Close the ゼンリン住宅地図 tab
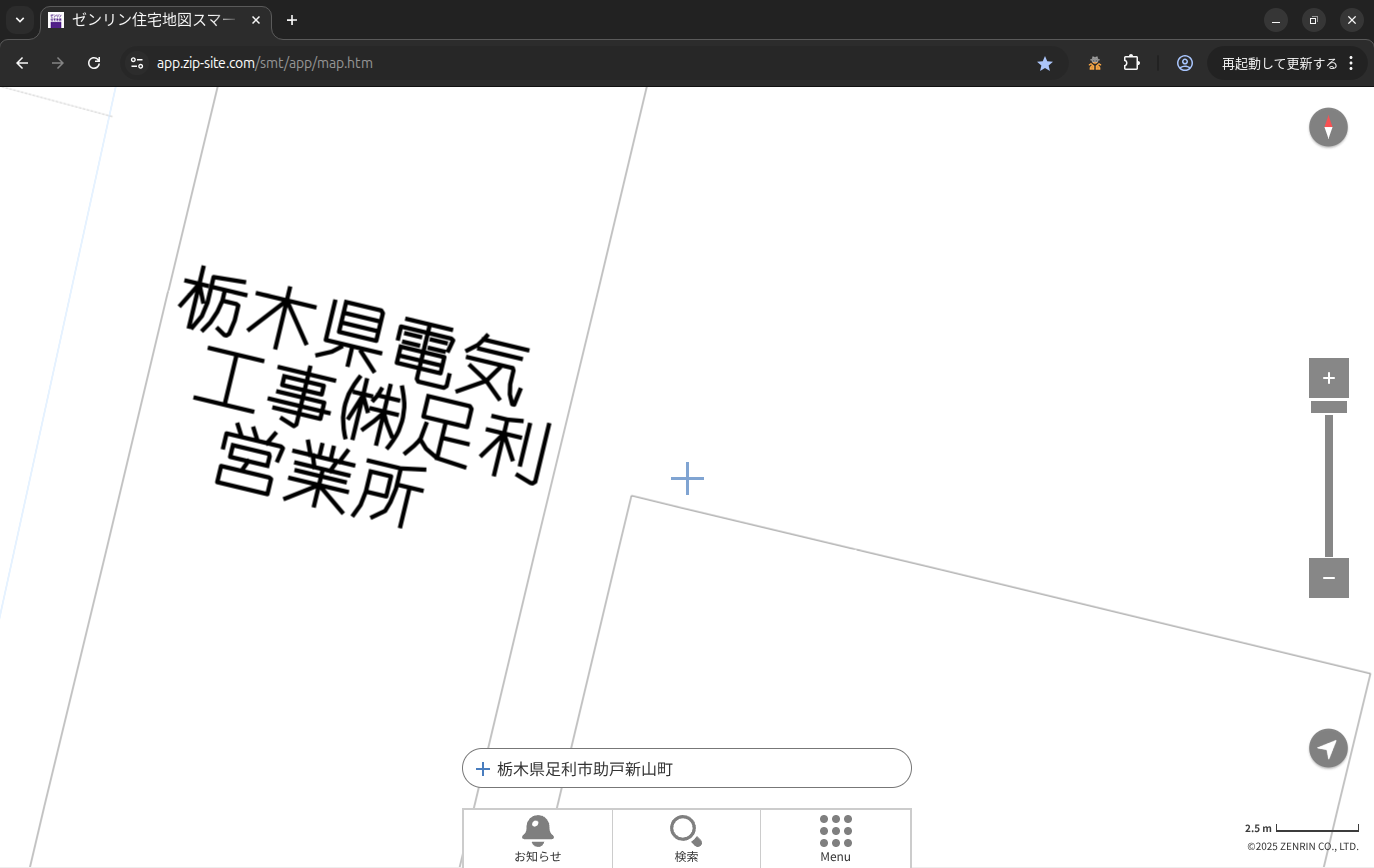Image resolution: width=1374 pixels, height=868 pixels. point(257,20)
